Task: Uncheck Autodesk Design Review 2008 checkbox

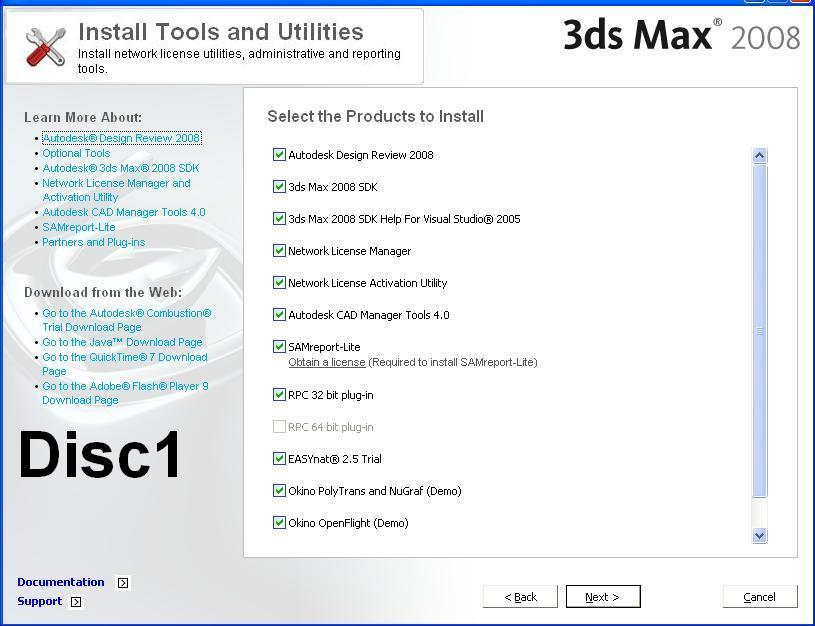Action: (x=279, y=154)
